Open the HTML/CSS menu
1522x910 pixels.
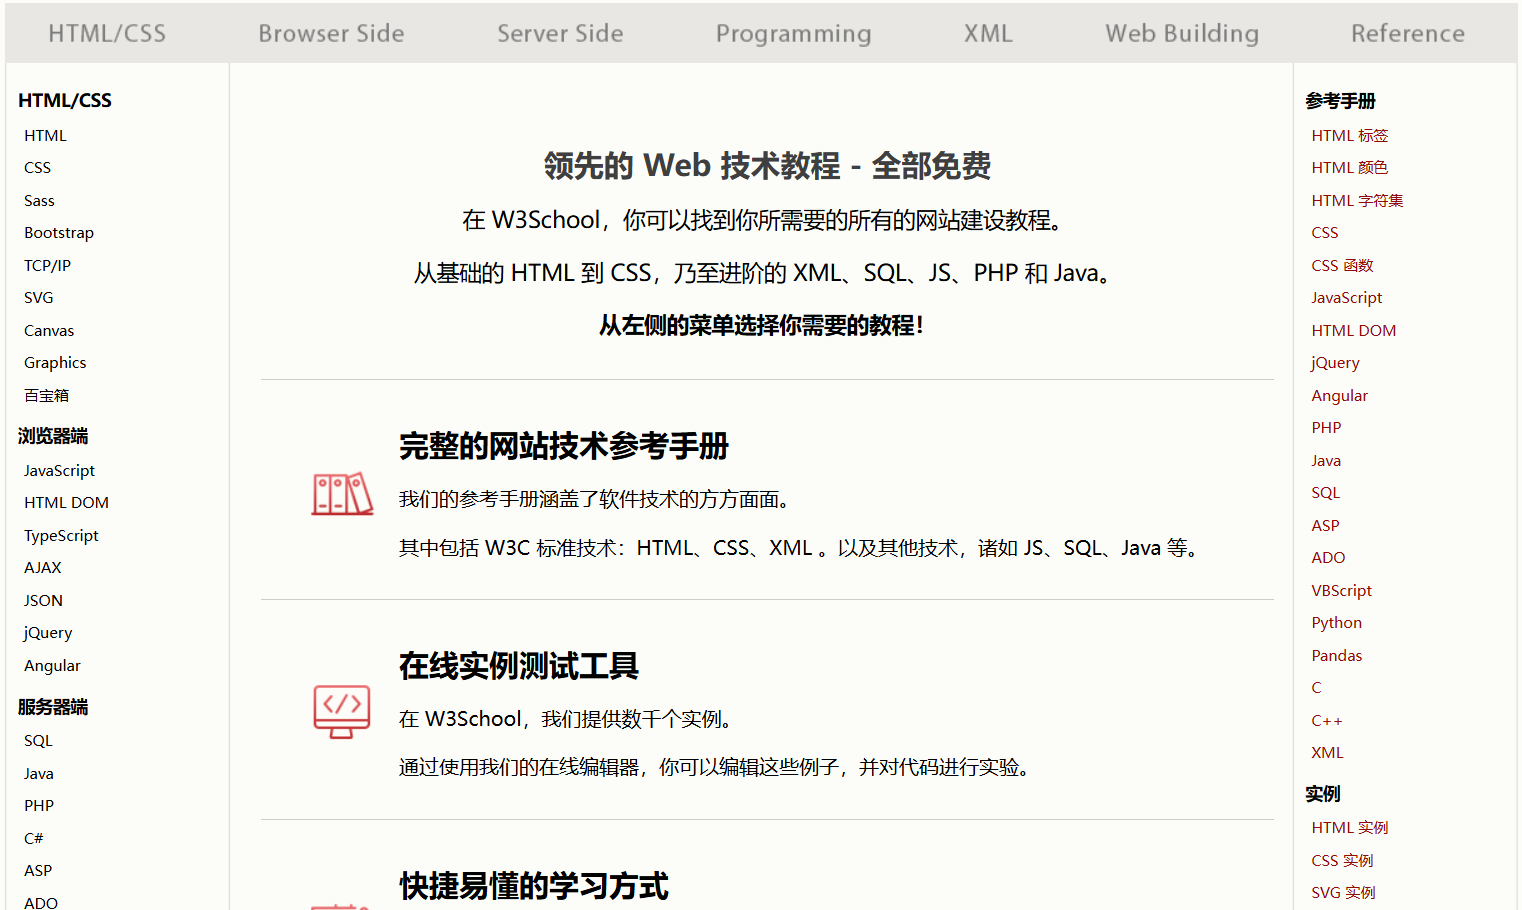tap(107, 32)
